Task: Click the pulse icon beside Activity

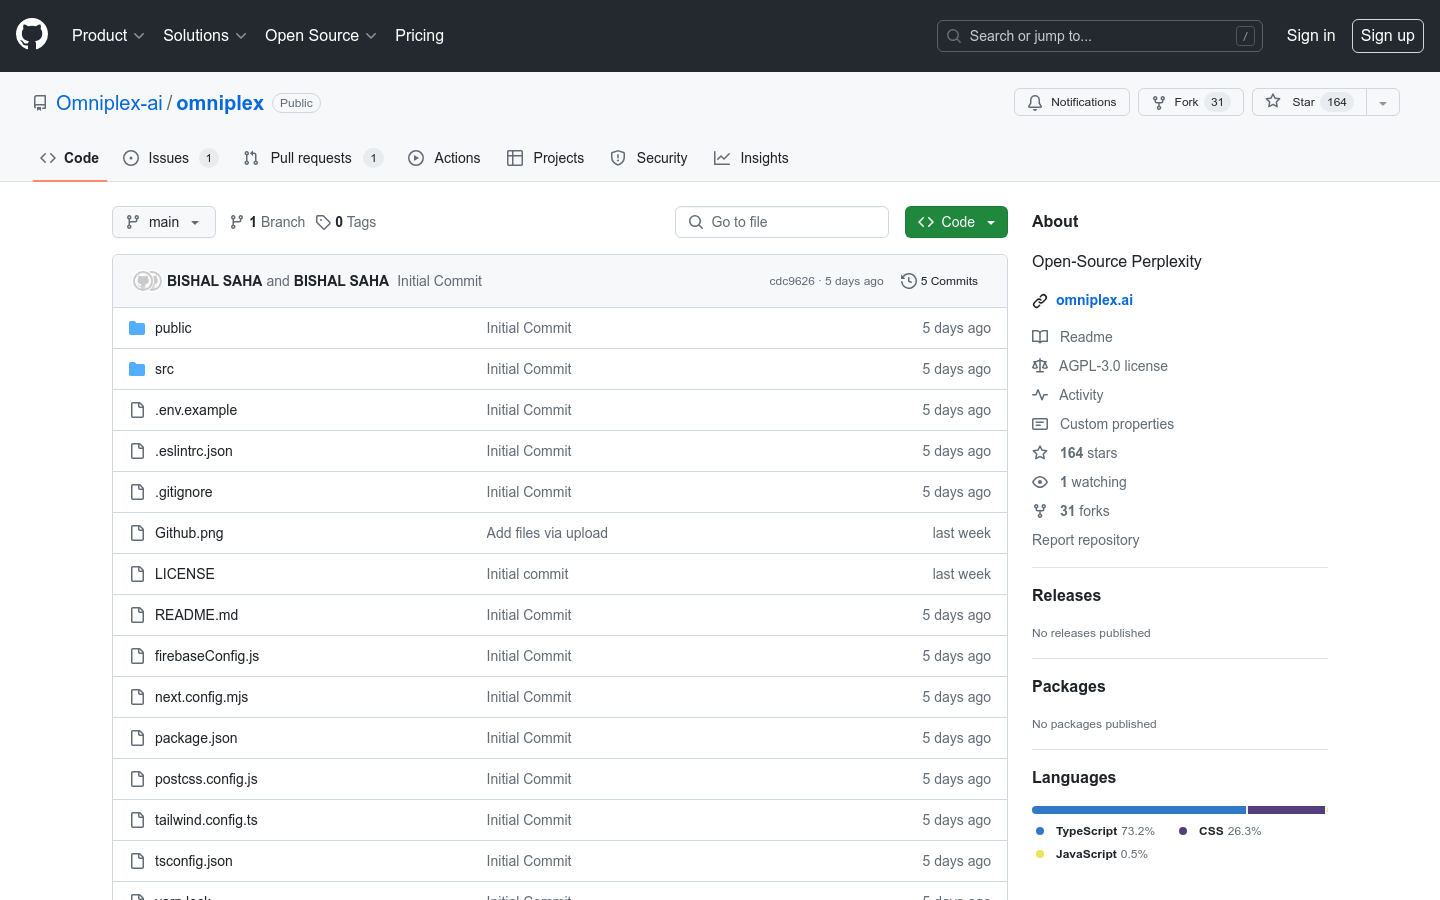Action: coord(1040,395)
